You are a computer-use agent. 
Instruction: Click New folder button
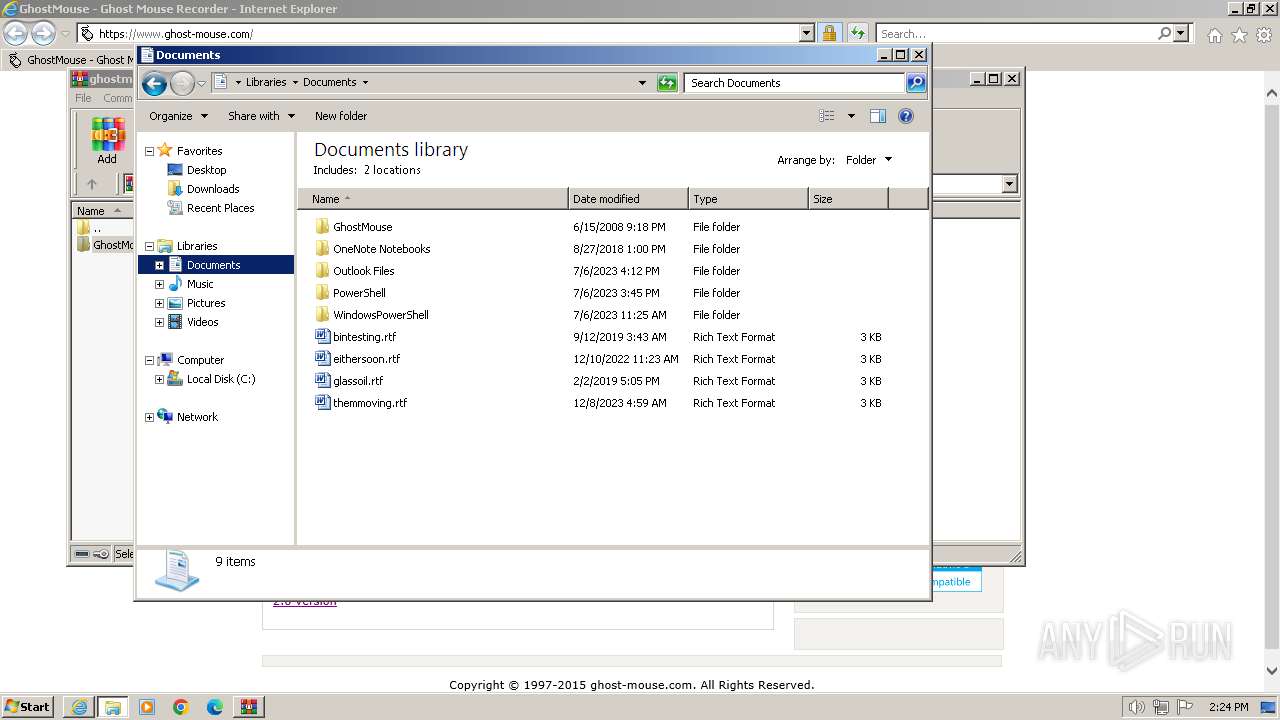341,116
